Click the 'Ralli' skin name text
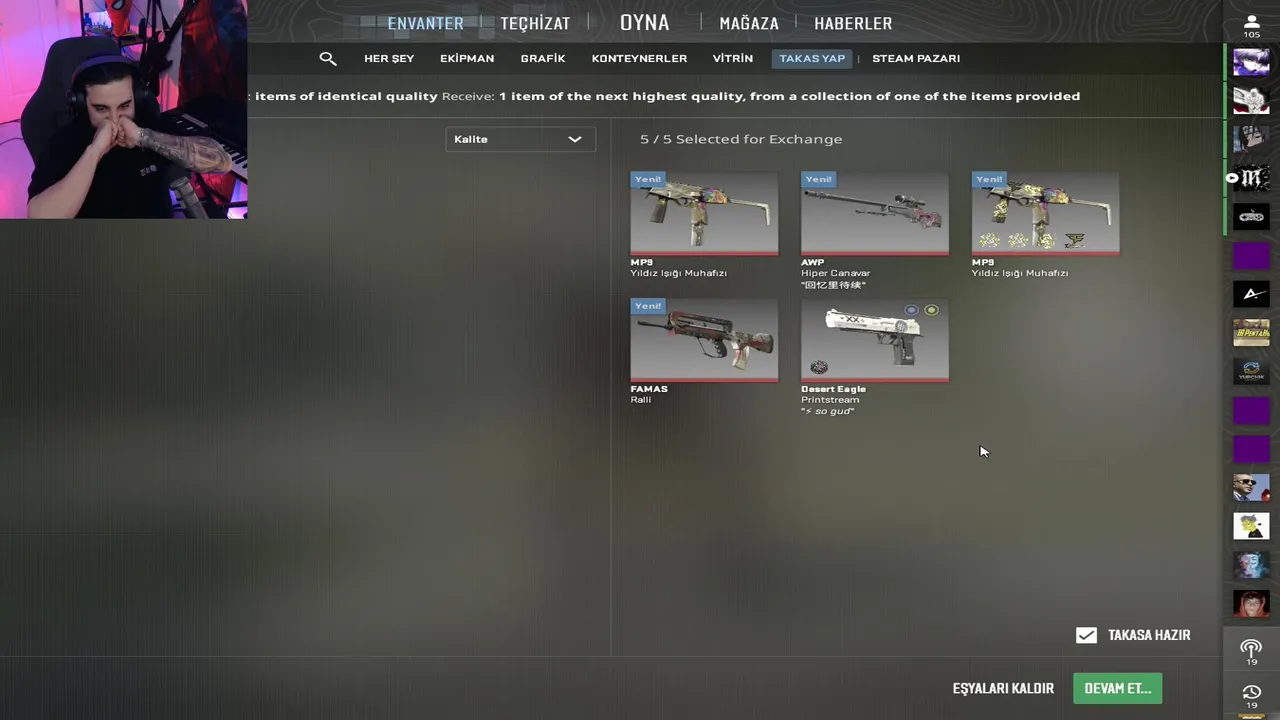 point(641,400)
